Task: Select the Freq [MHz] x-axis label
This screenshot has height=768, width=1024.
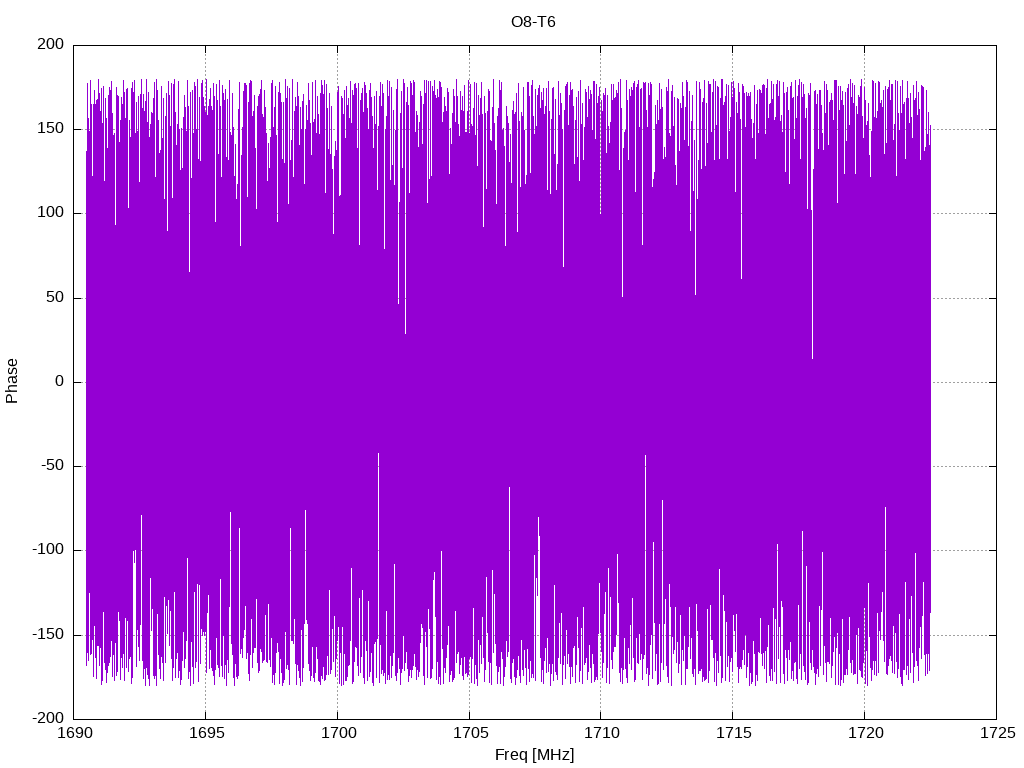Action: pos(534,755)
